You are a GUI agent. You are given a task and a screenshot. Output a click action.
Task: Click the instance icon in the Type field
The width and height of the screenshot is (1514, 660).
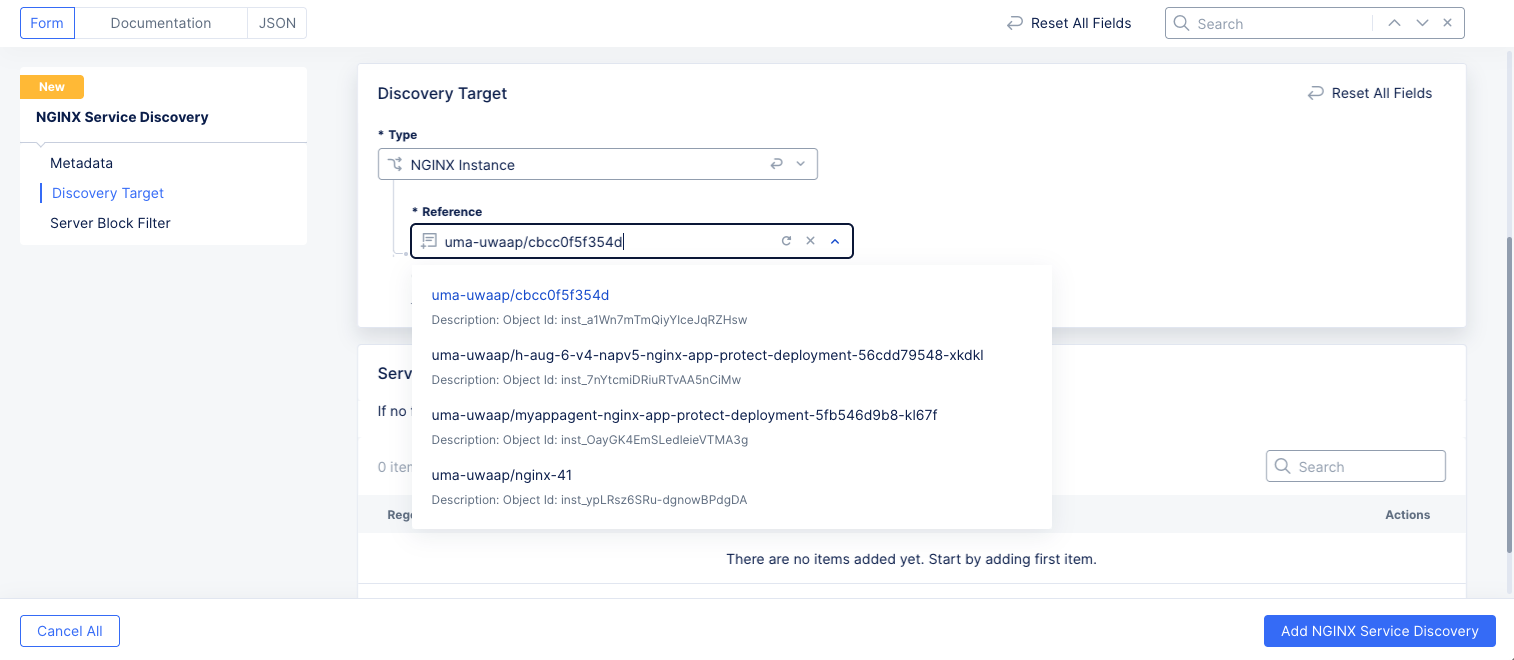tap(397, 163)
